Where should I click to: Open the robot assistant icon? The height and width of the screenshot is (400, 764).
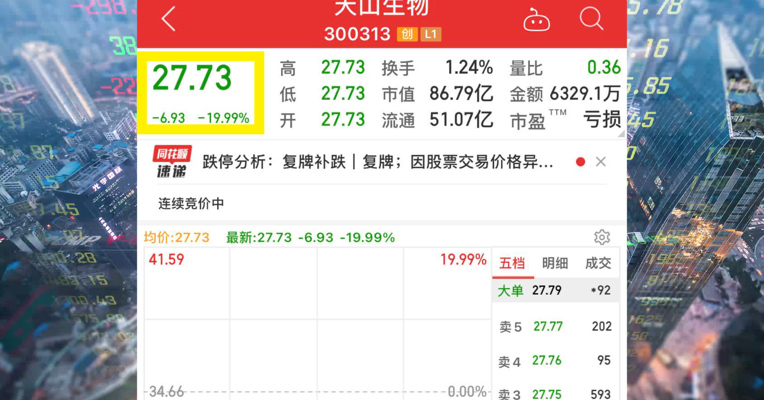[536, 20]
